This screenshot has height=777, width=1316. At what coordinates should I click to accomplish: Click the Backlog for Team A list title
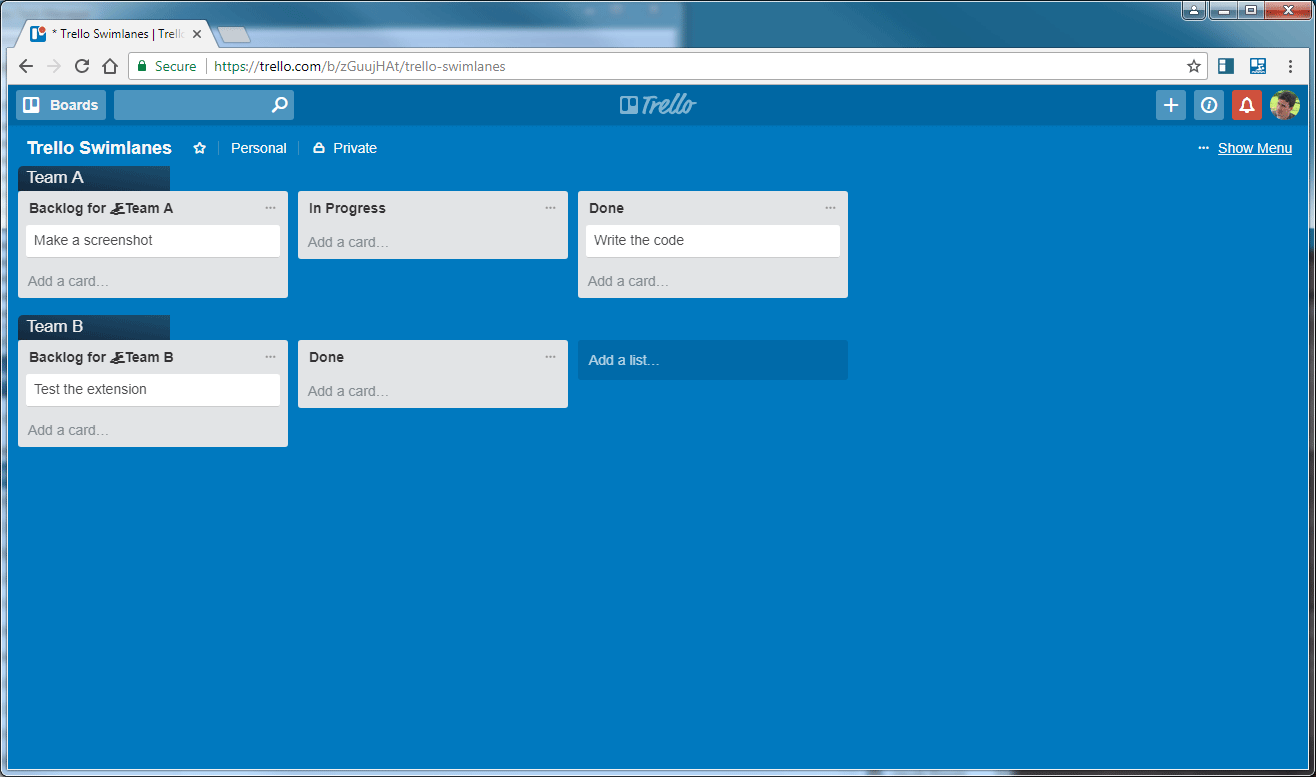[x=101, y=208]
